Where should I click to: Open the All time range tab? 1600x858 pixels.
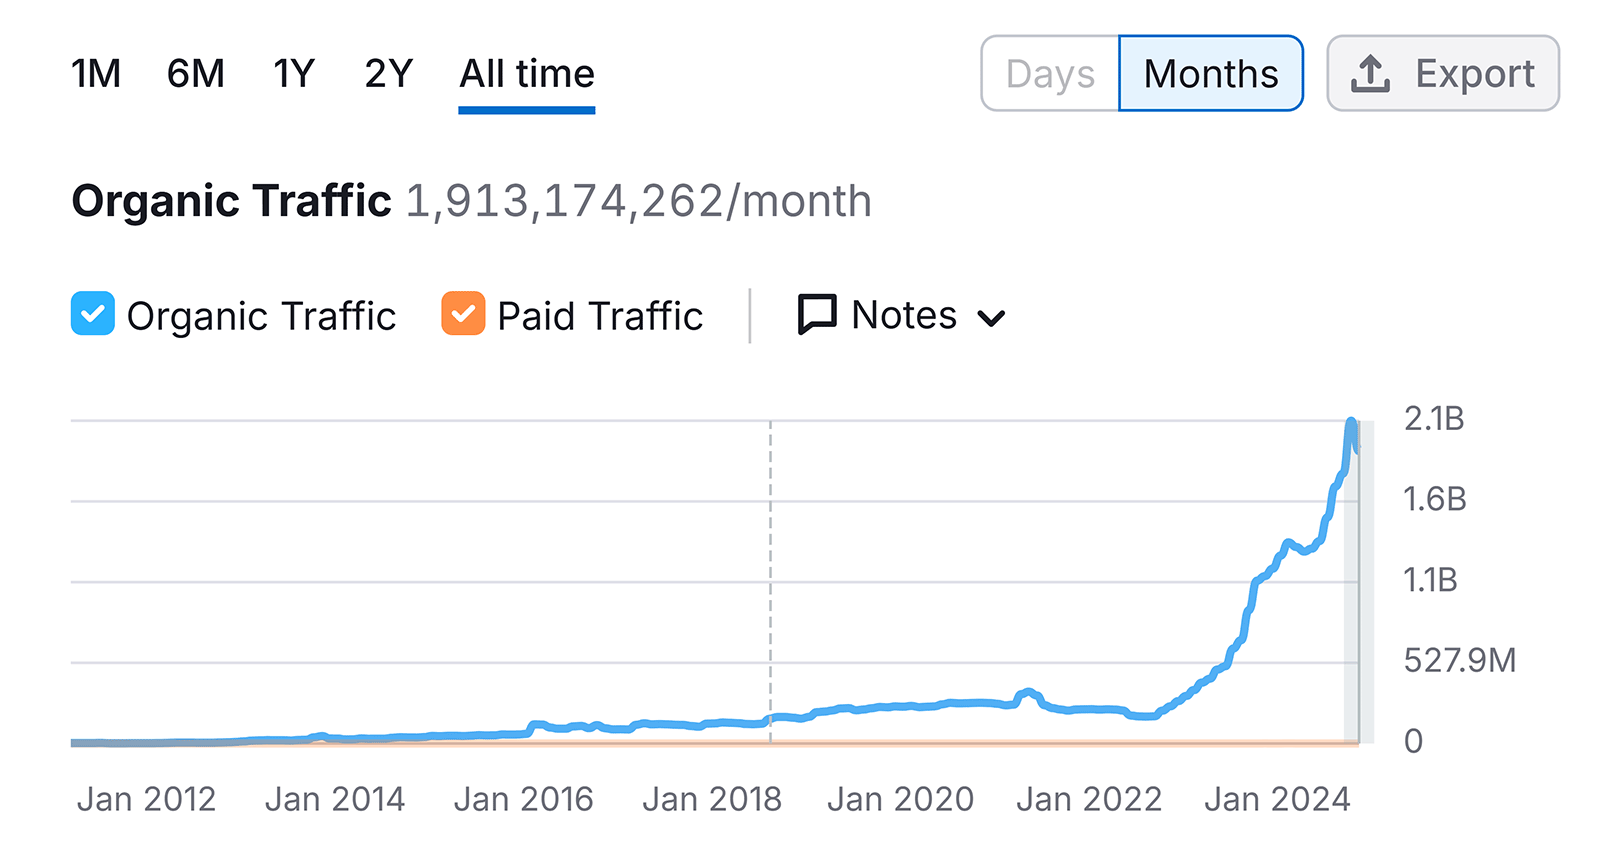point(527,74)
